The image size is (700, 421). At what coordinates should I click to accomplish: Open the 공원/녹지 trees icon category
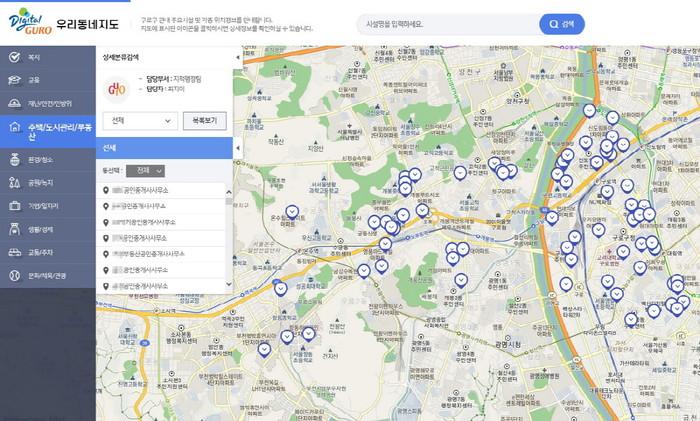(x=47, y=183)
